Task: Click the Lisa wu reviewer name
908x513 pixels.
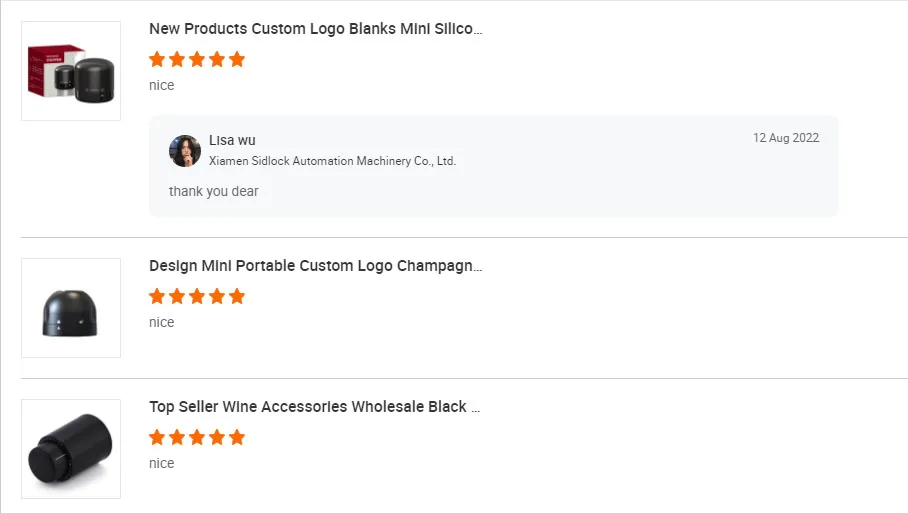Action: (232, 140)
